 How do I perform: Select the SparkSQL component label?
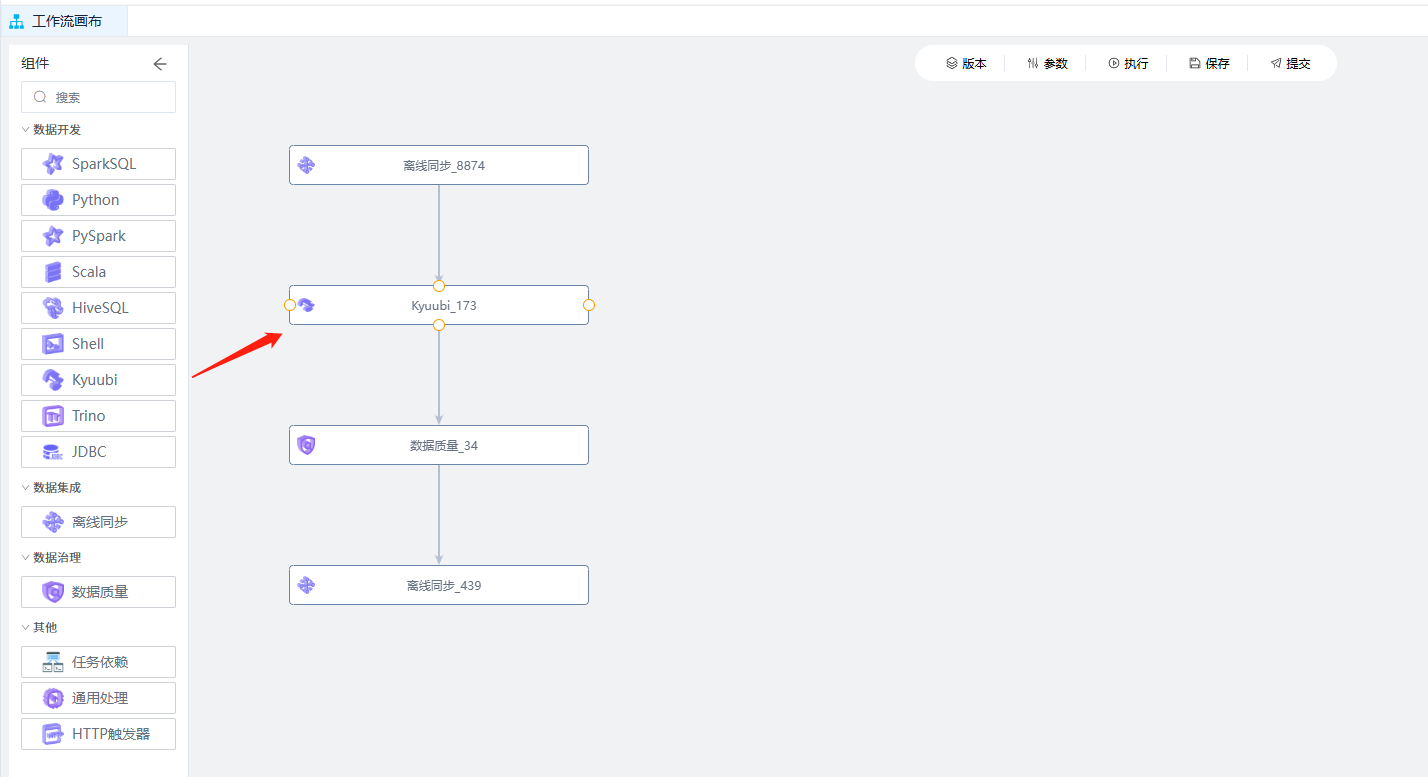pyautogui.click(x=104, y=164)
